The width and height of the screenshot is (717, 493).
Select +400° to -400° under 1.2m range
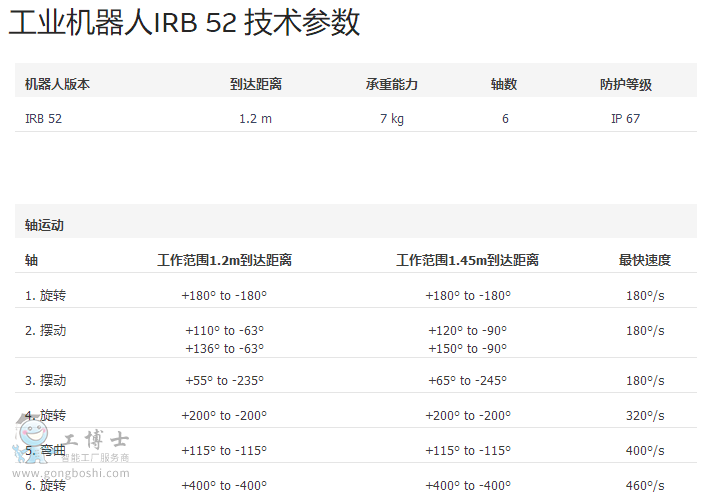click(x=224, y=486)
